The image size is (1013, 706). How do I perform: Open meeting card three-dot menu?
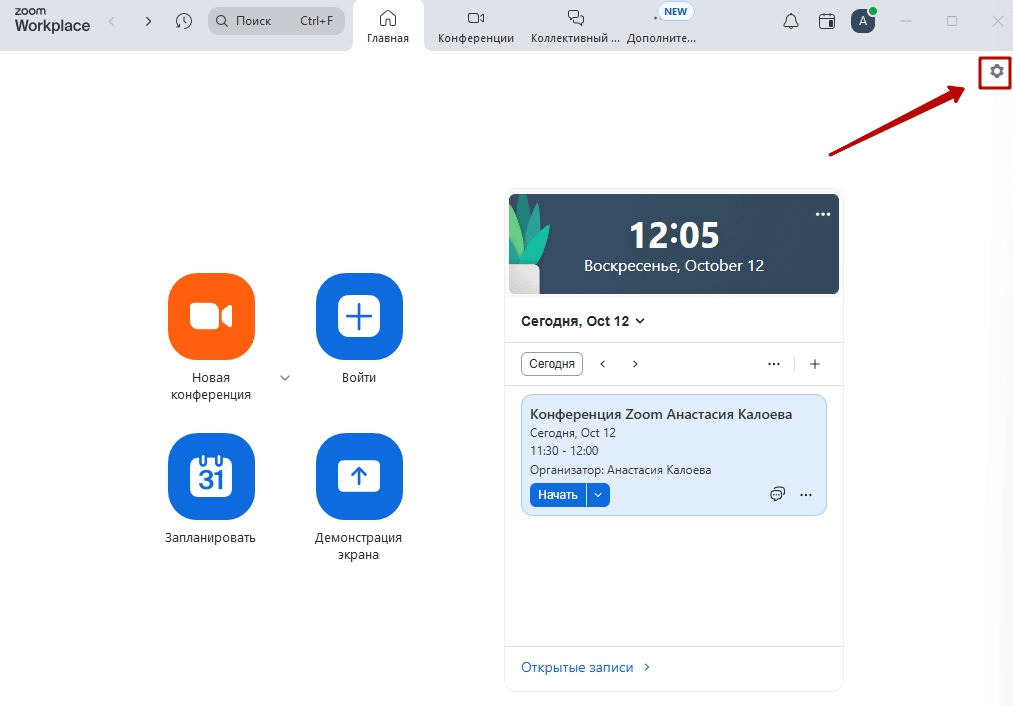tap(806, 495)
